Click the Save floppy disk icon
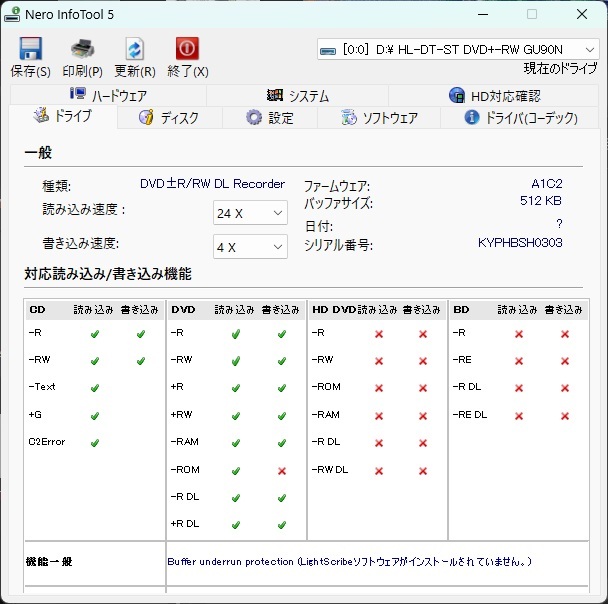Screen dimensions: 608x604 (30, 49)
